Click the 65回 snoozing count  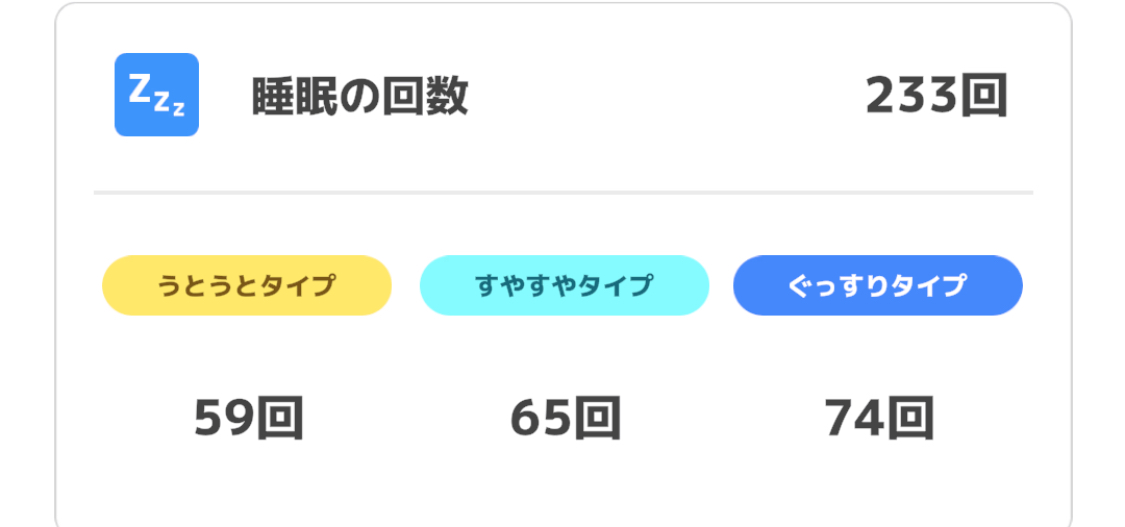(565, 418)
